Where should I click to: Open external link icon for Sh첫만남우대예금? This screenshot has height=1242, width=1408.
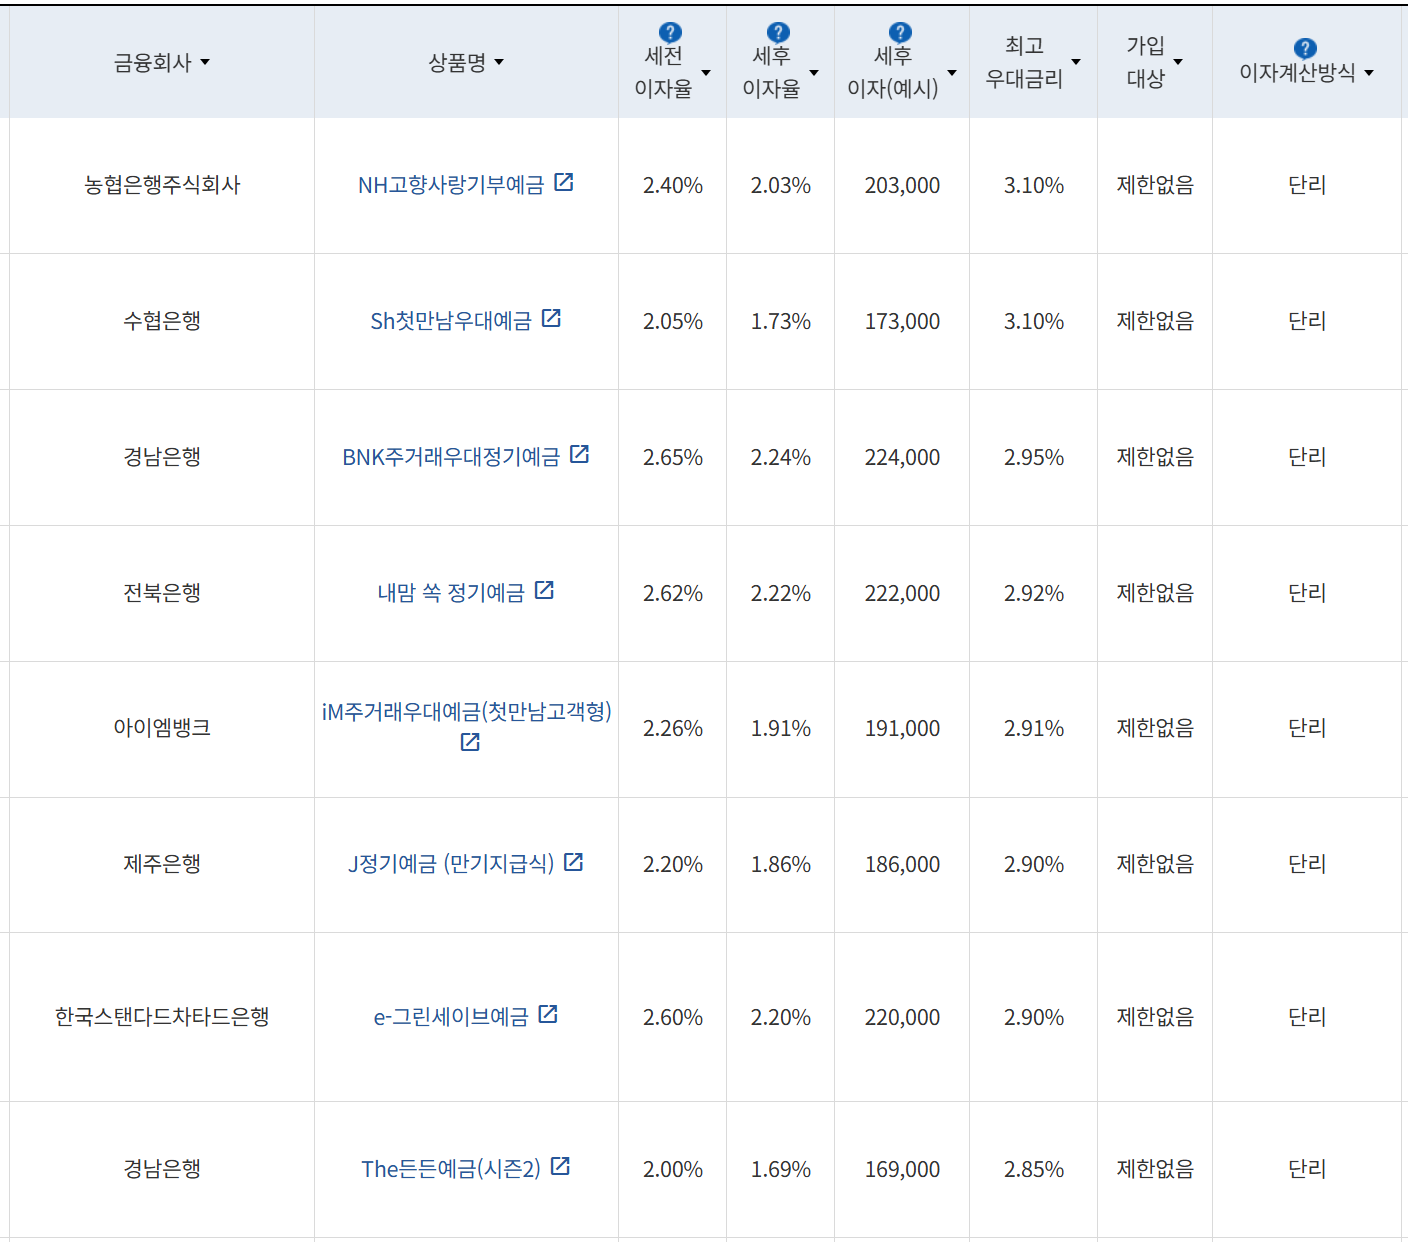[551, 318]
